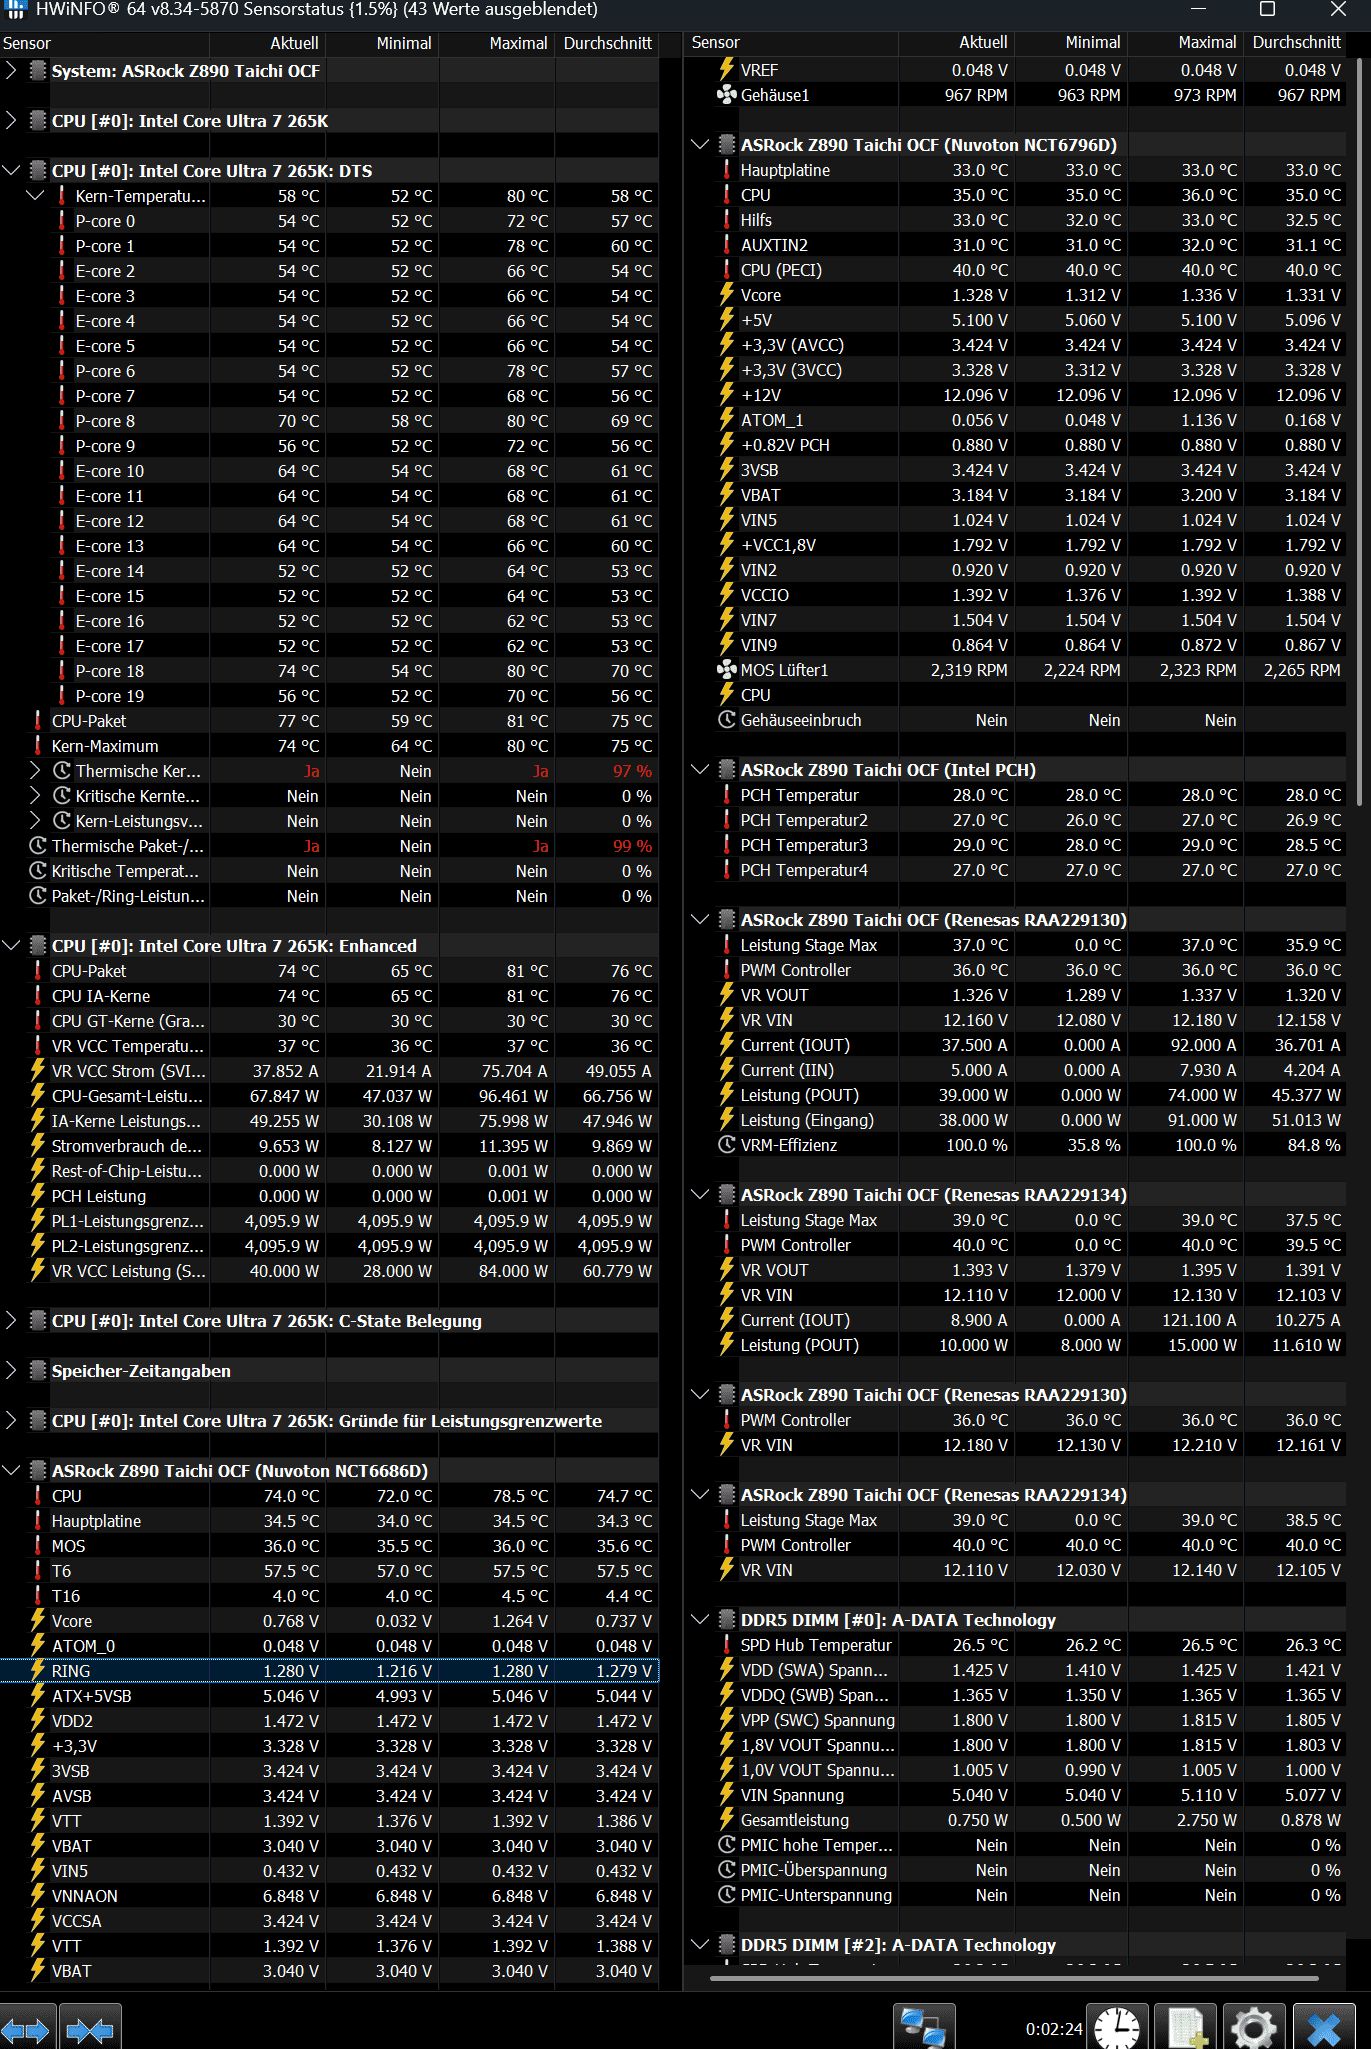The height and width of the screenshot is (2049, 1371).
Task: Select the VDDQ (SWB) Span... row
Action: (x=1017, y=1695)
